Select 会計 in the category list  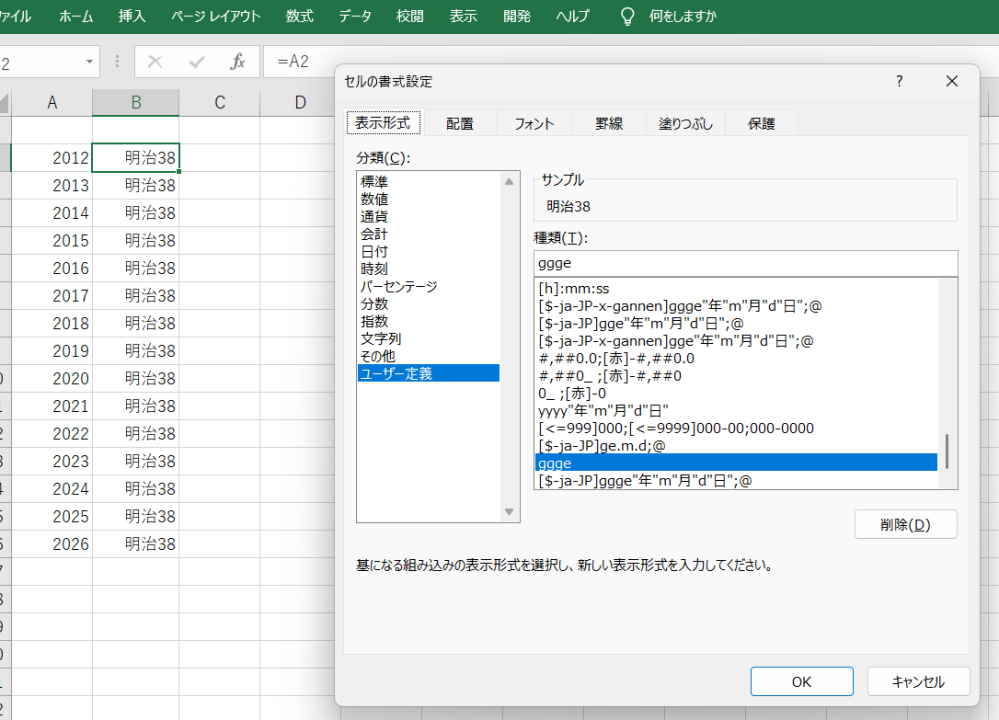click(x=428, y=234)
